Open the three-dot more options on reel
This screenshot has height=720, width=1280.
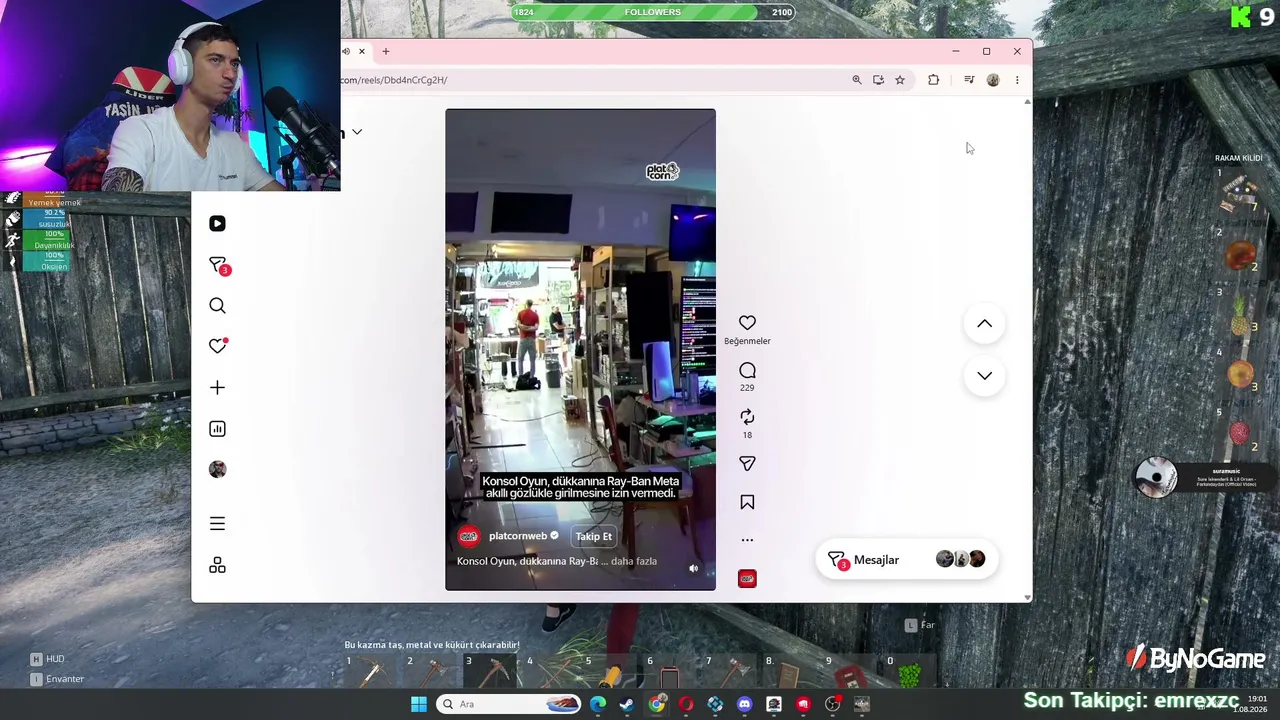pyautogui.click(x=747, y=540)
